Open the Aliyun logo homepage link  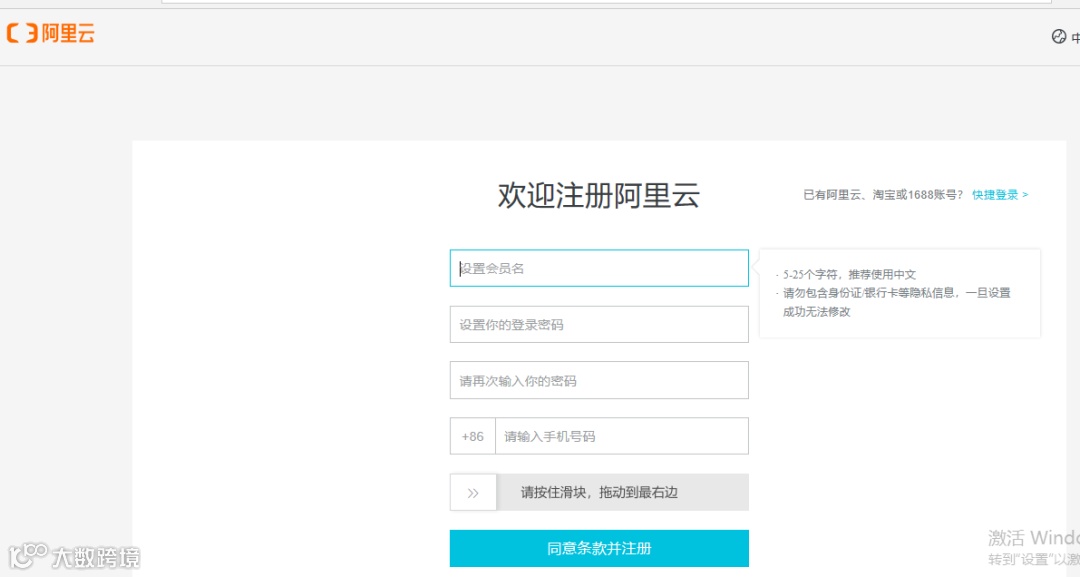[x=50, y=33]
